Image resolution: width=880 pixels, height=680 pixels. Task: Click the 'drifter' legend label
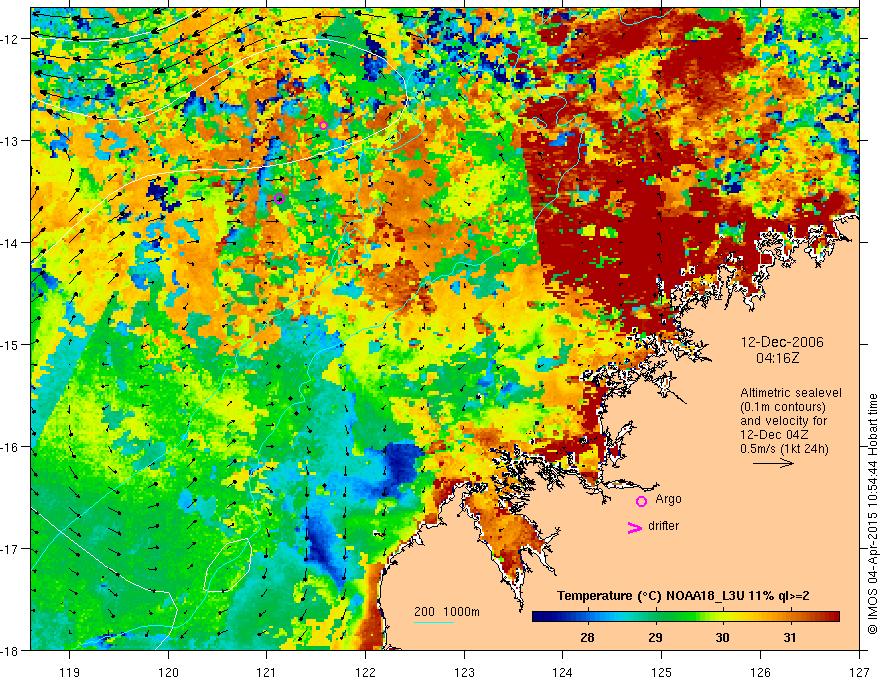(663, 526)
